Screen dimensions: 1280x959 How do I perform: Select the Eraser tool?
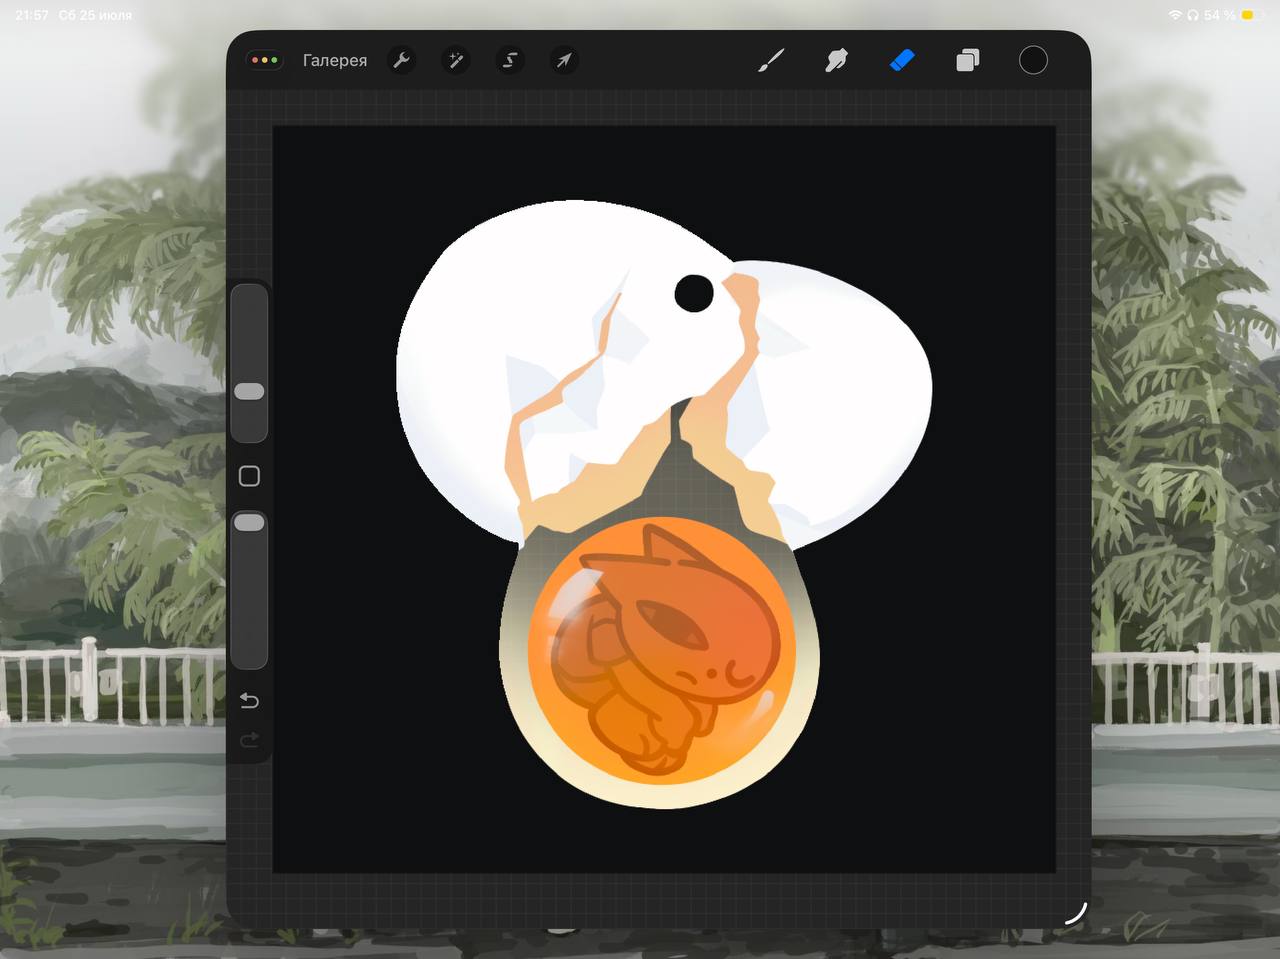pyautogui.click(x=902, y=60)
